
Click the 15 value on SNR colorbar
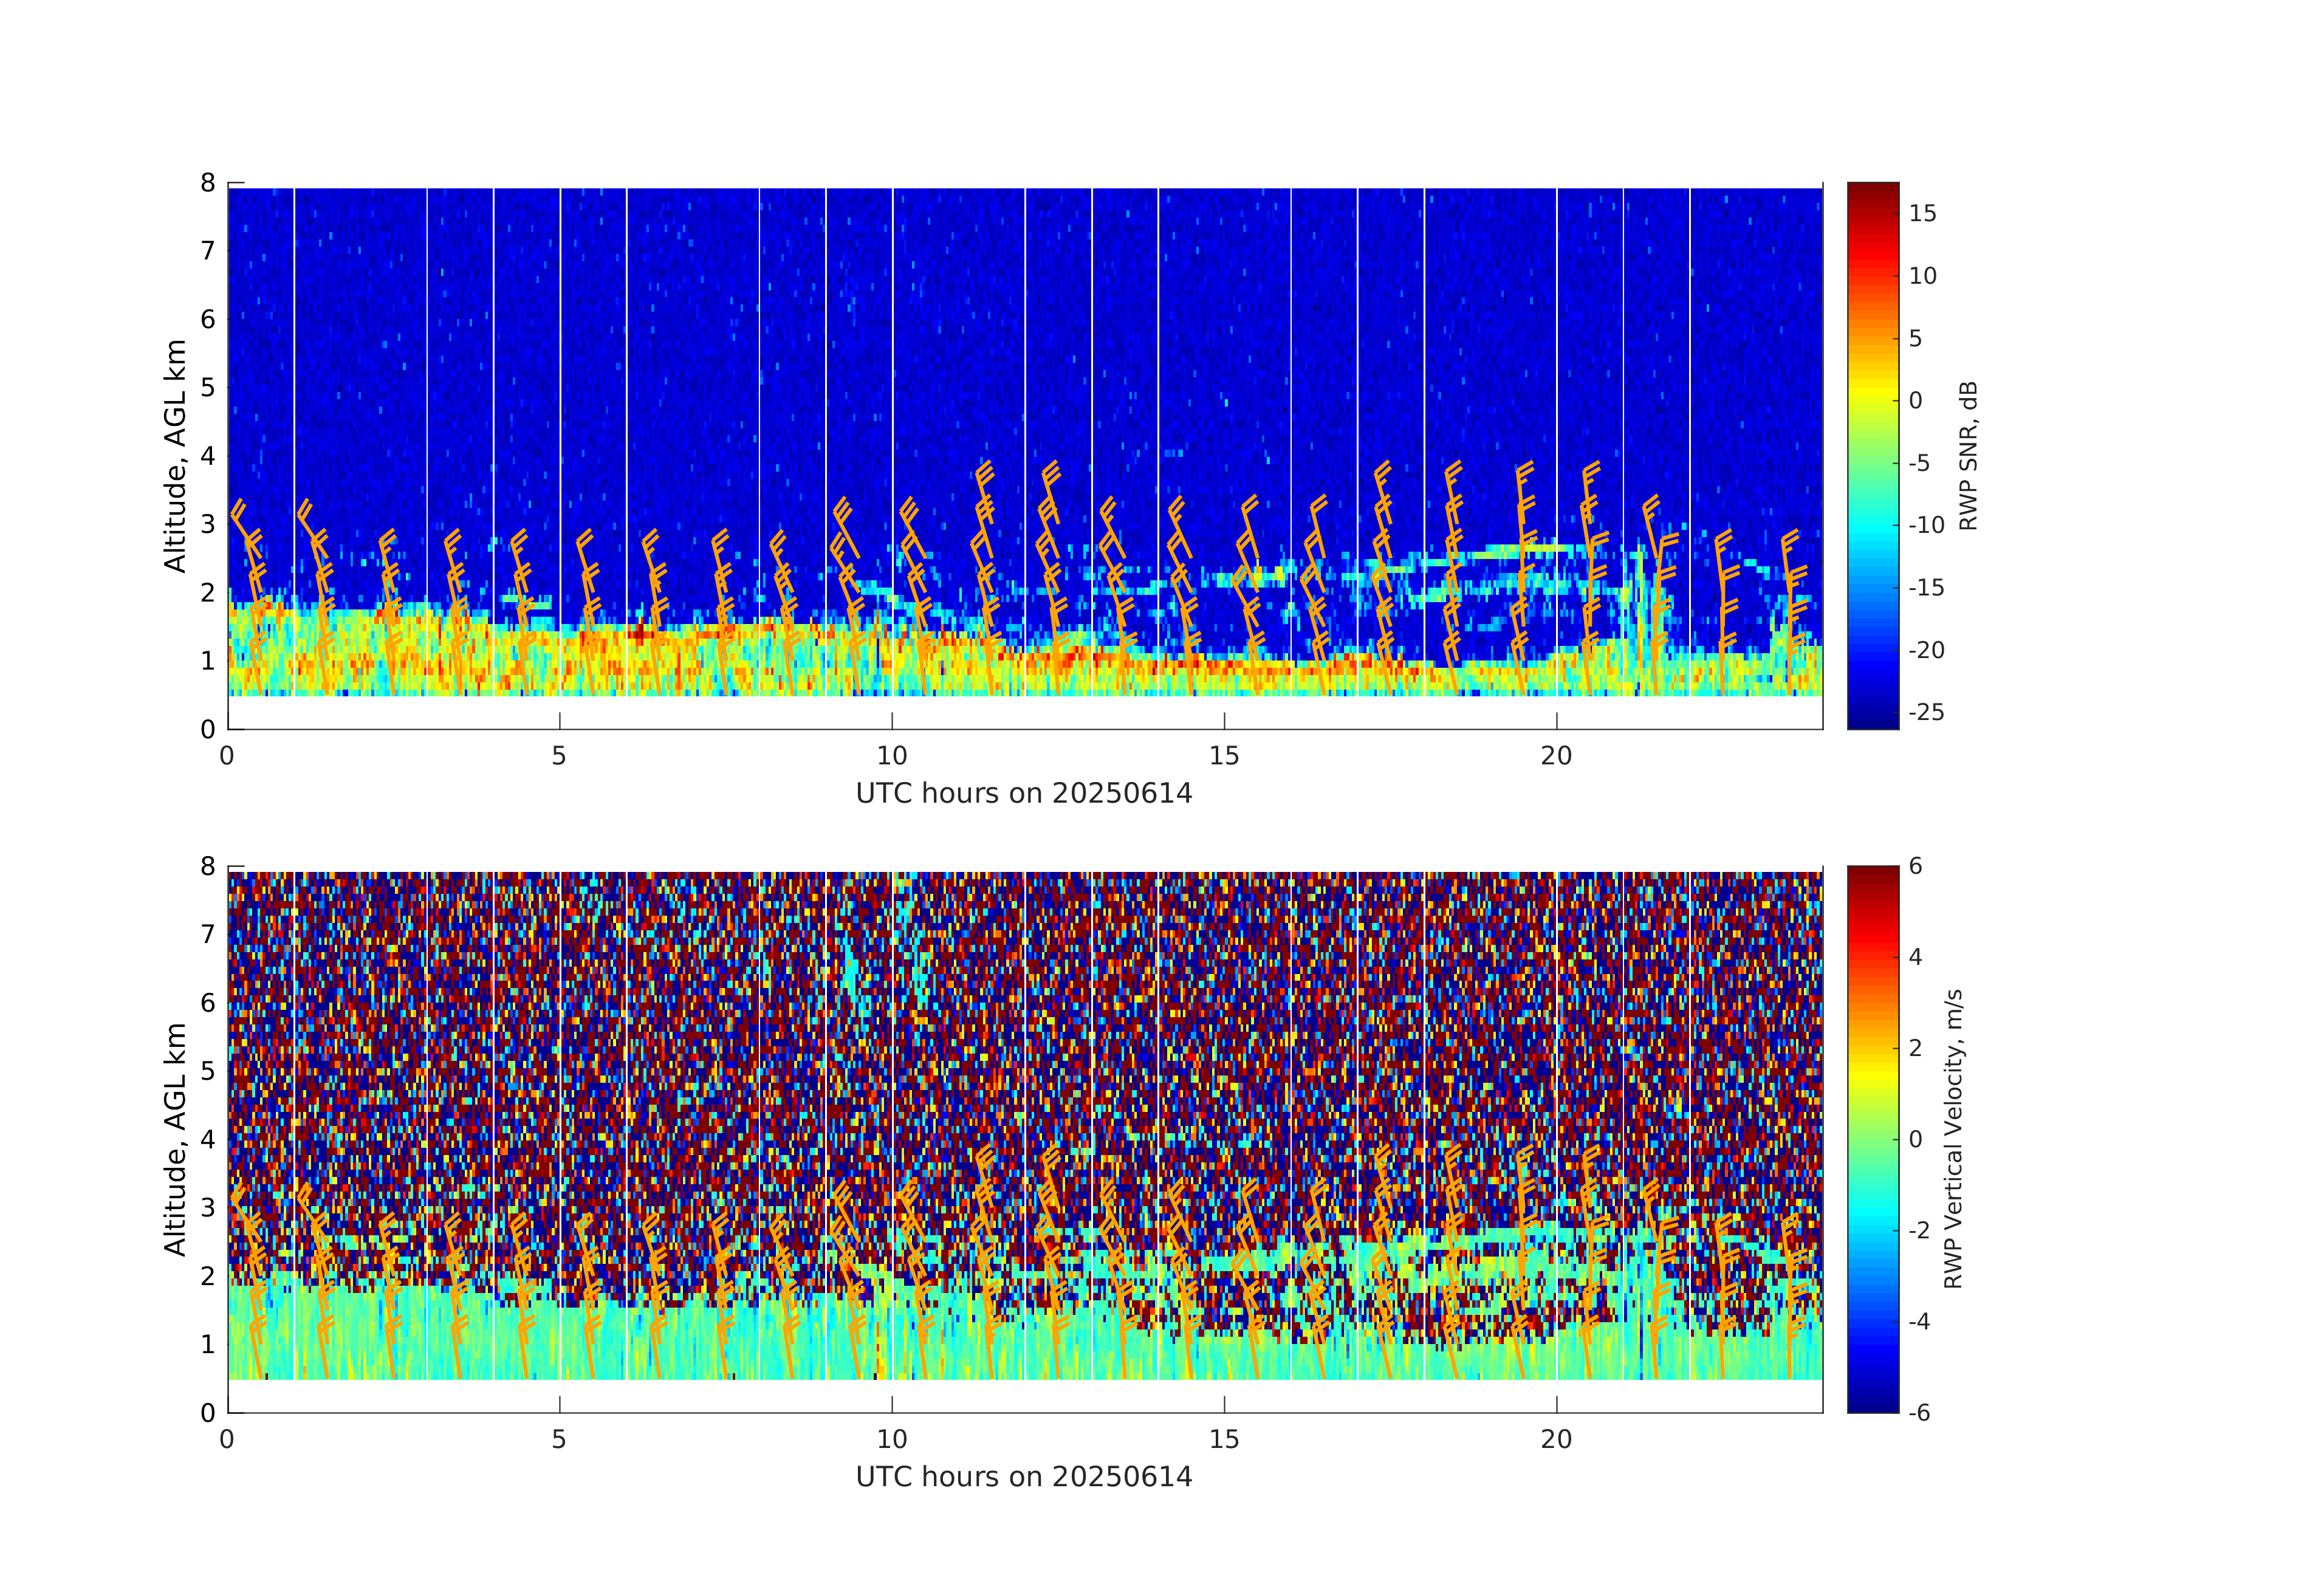point(1922,213)
